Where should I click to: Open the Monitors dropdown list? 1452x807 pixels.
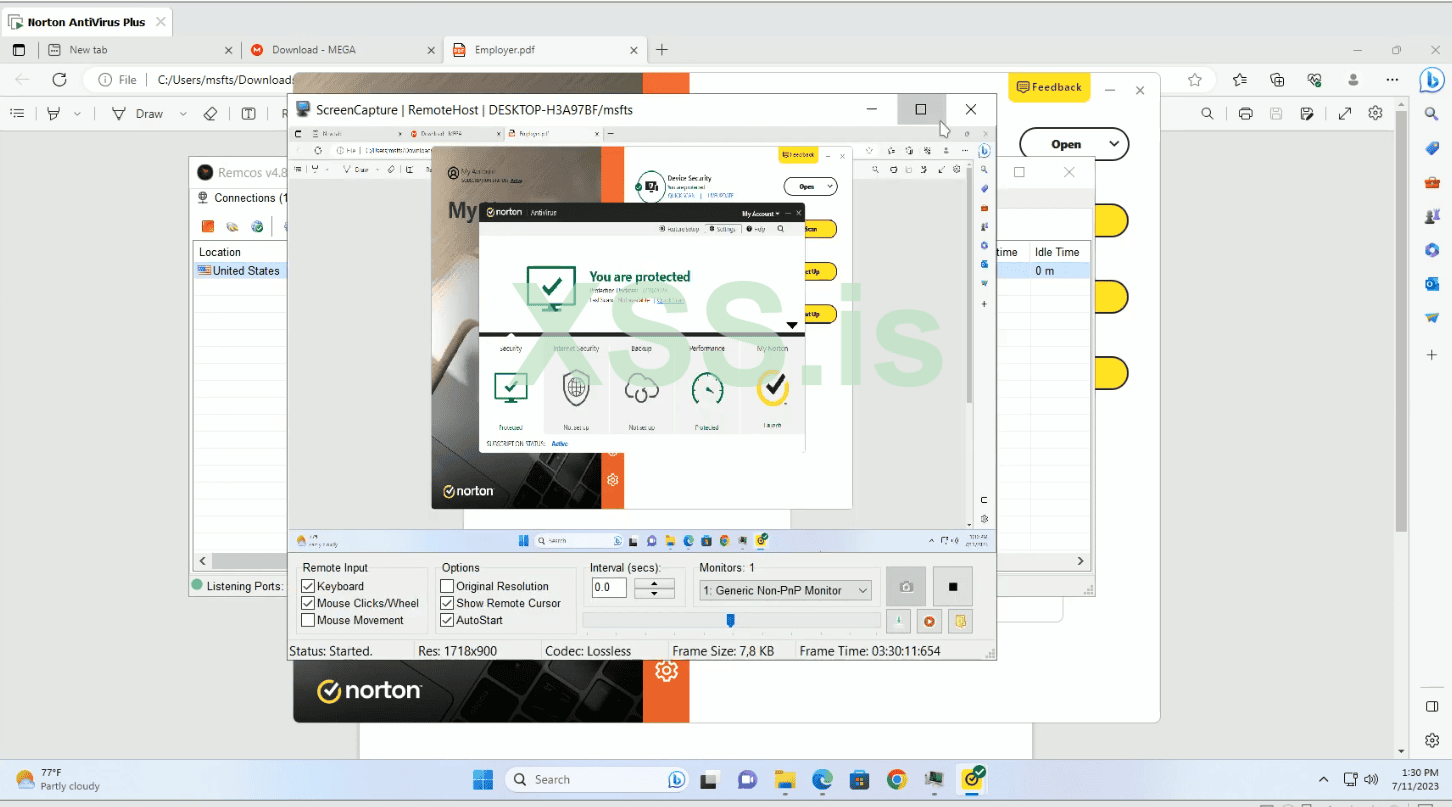(x=785, y=591)
